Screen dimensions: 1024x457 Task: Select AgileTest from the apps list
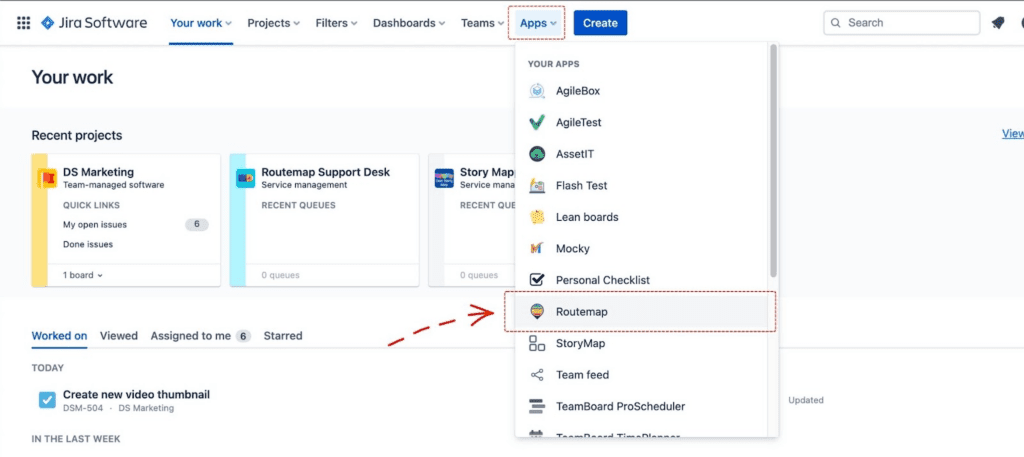tap(640, 122)
